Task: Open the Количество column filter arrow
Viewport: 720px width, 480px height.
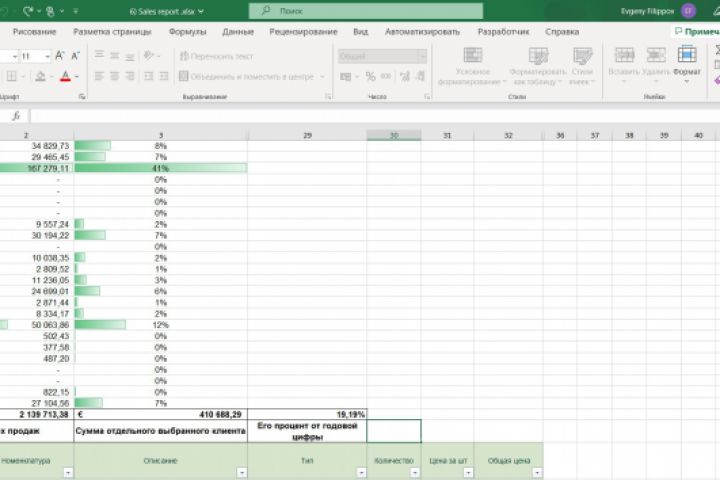Action: pyautogui.click(x=415, y=472)
